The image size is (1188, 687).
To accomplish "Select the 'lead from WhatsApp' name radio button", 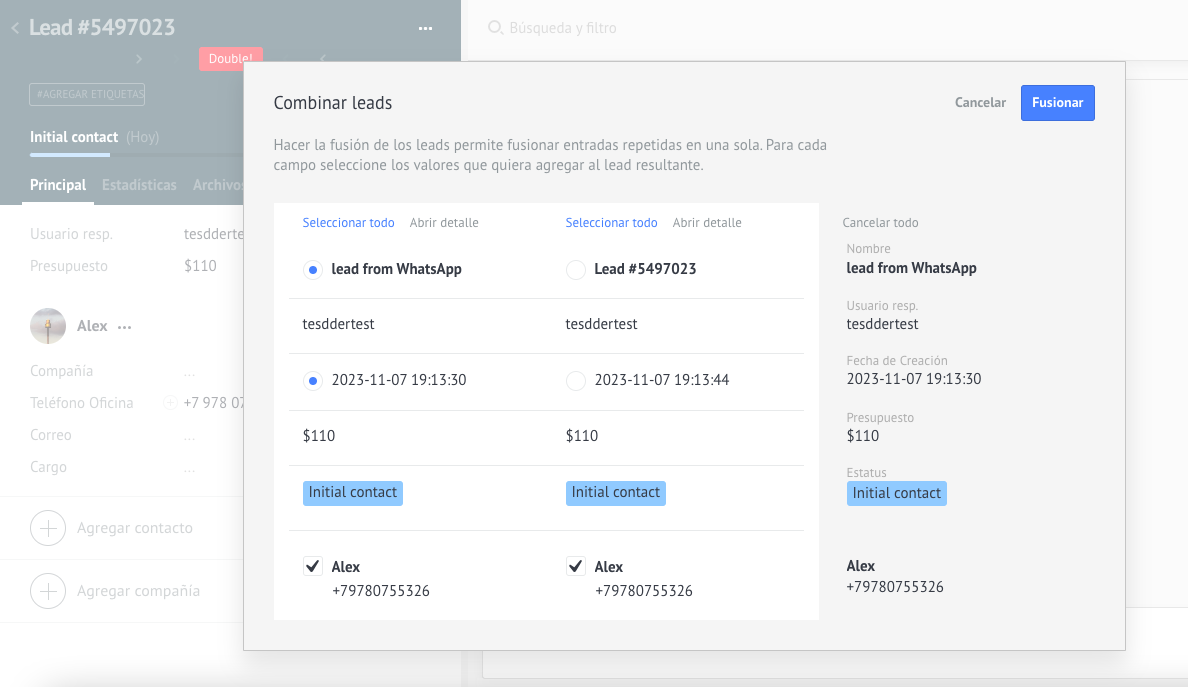I will 312,270.
